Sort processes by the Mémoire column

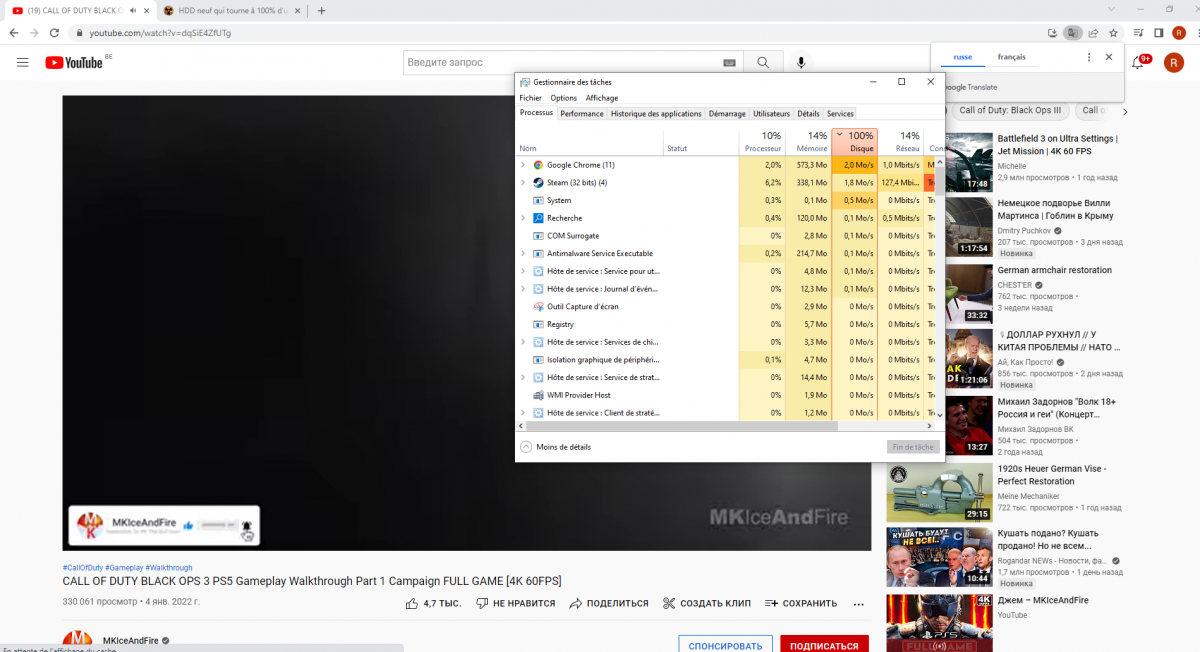click(x=808, y=141)
